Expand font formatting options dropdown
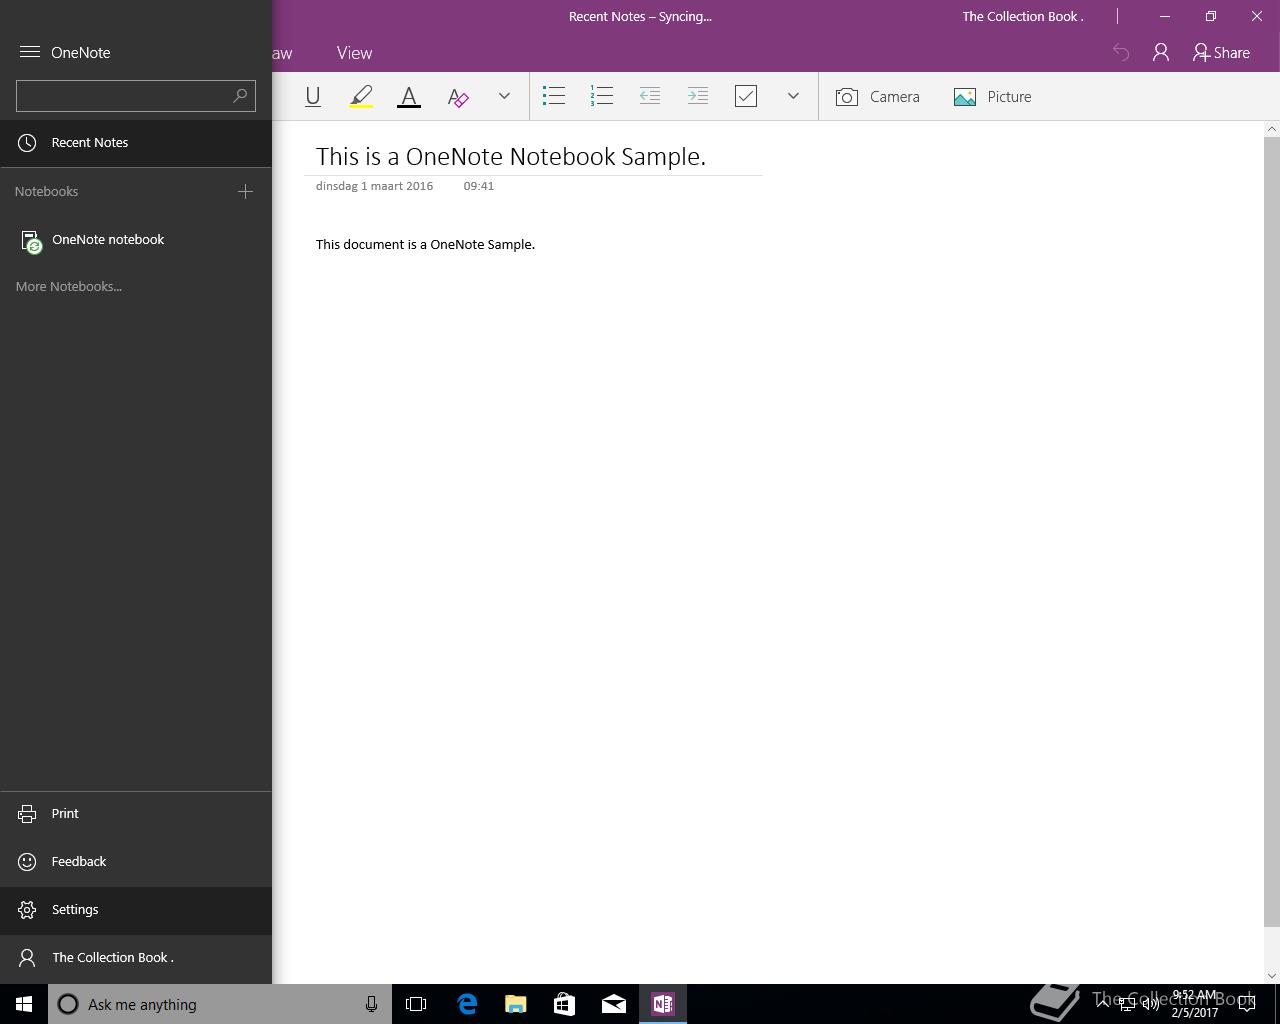This screenshot has height=1024, width=1280. click(504, 96)
